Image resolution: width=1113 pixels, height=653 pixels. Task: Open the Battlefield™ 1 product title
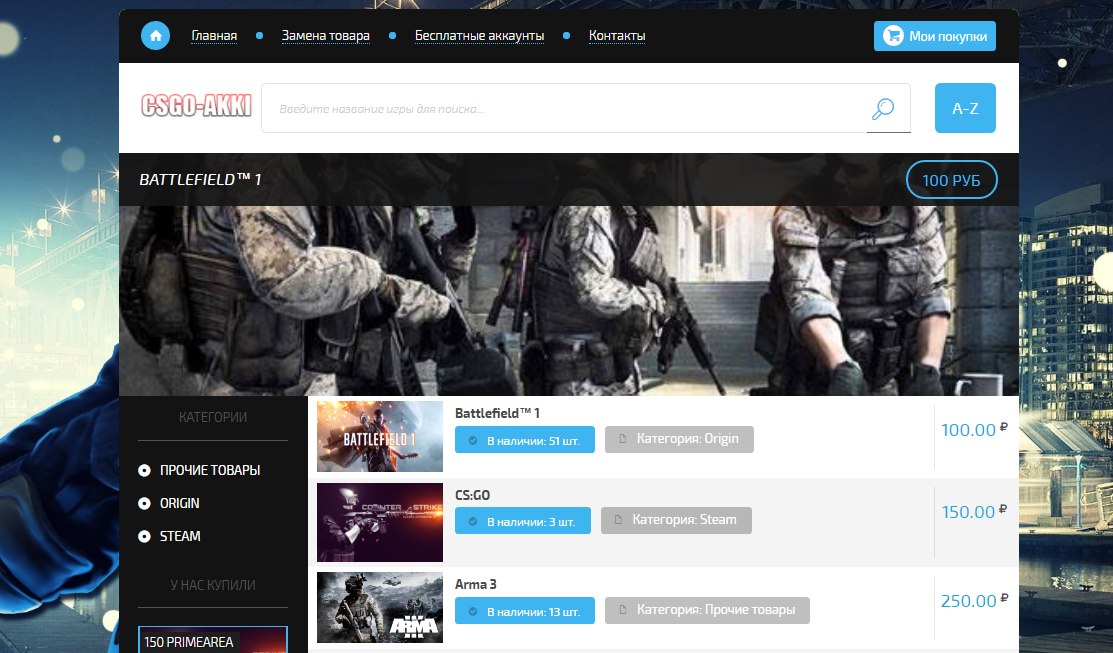[x=498, y=413]
